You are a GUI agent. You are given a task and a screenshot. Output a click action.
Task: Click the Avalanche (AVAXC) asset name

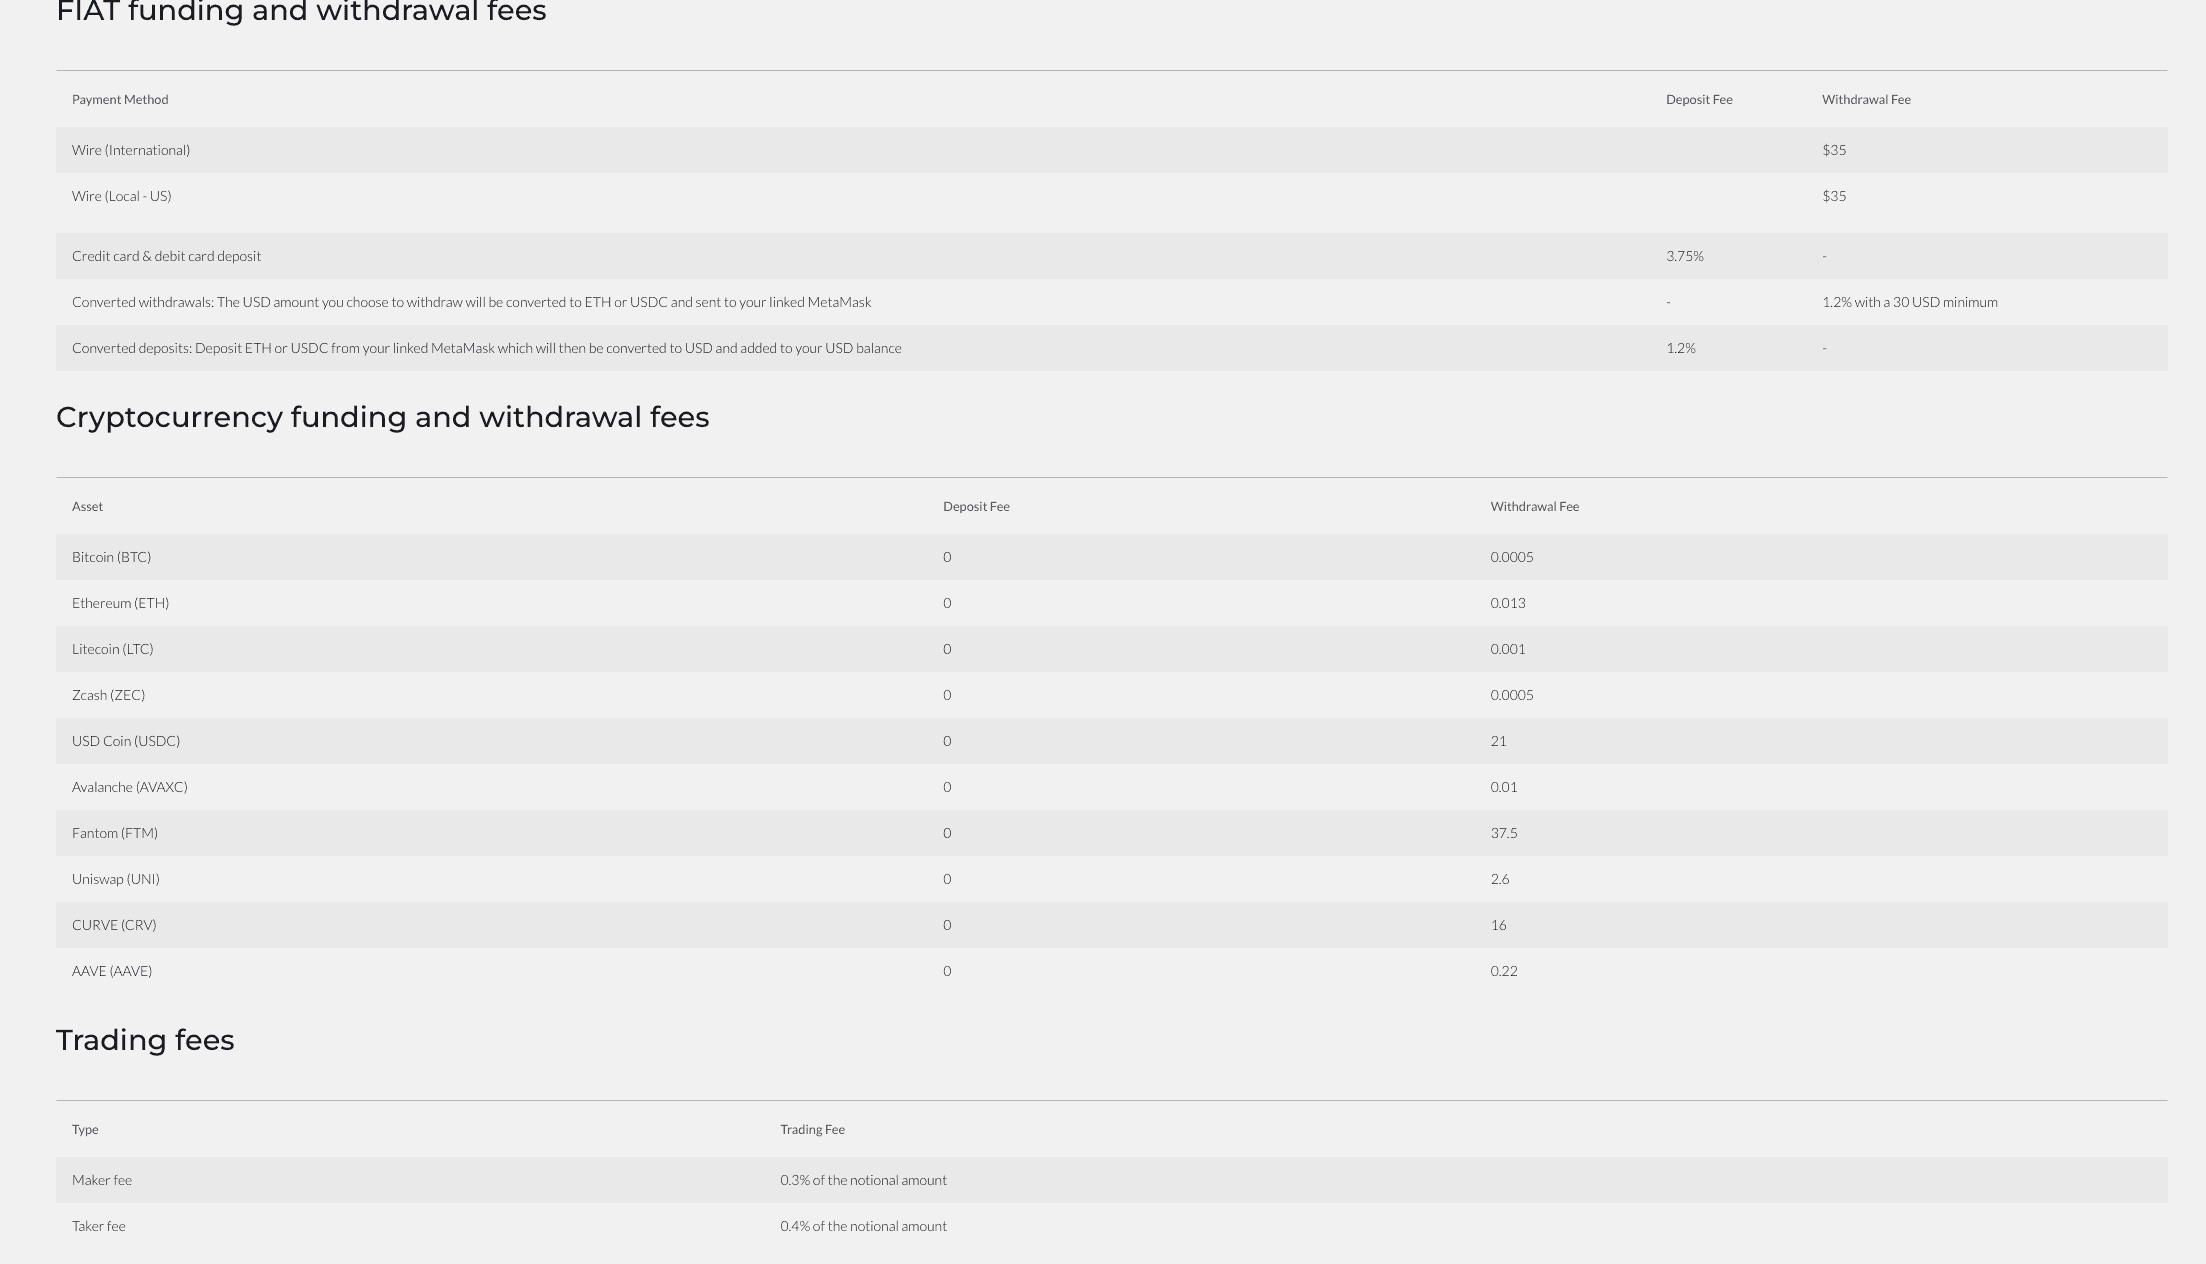point(129,787)
